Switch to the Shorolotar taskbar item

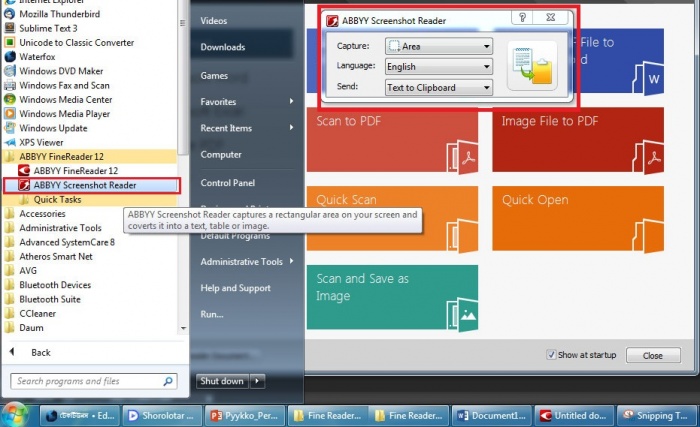pyautogui.click(x=162, y=415)
